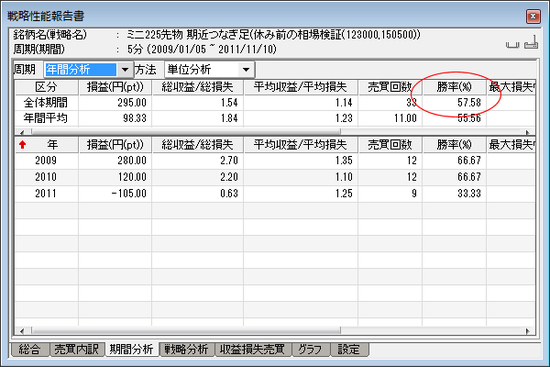Click the 295.00 profit value for 全体期間
This screenshot has width=550, height=367.
pos(132,102)
